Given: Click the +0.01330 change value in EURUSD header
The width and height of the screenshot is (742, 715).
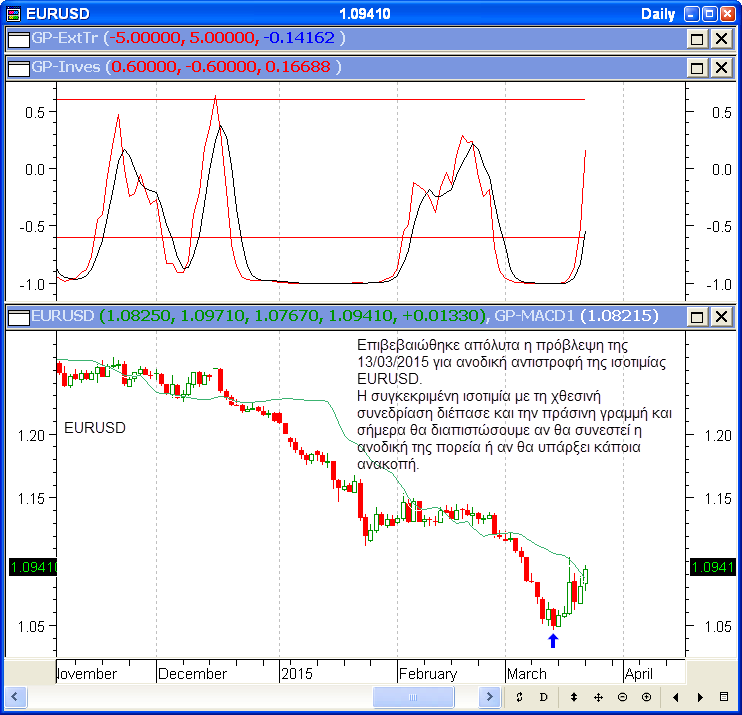Looking at the screenshot, I should click(x=442, y=316).
